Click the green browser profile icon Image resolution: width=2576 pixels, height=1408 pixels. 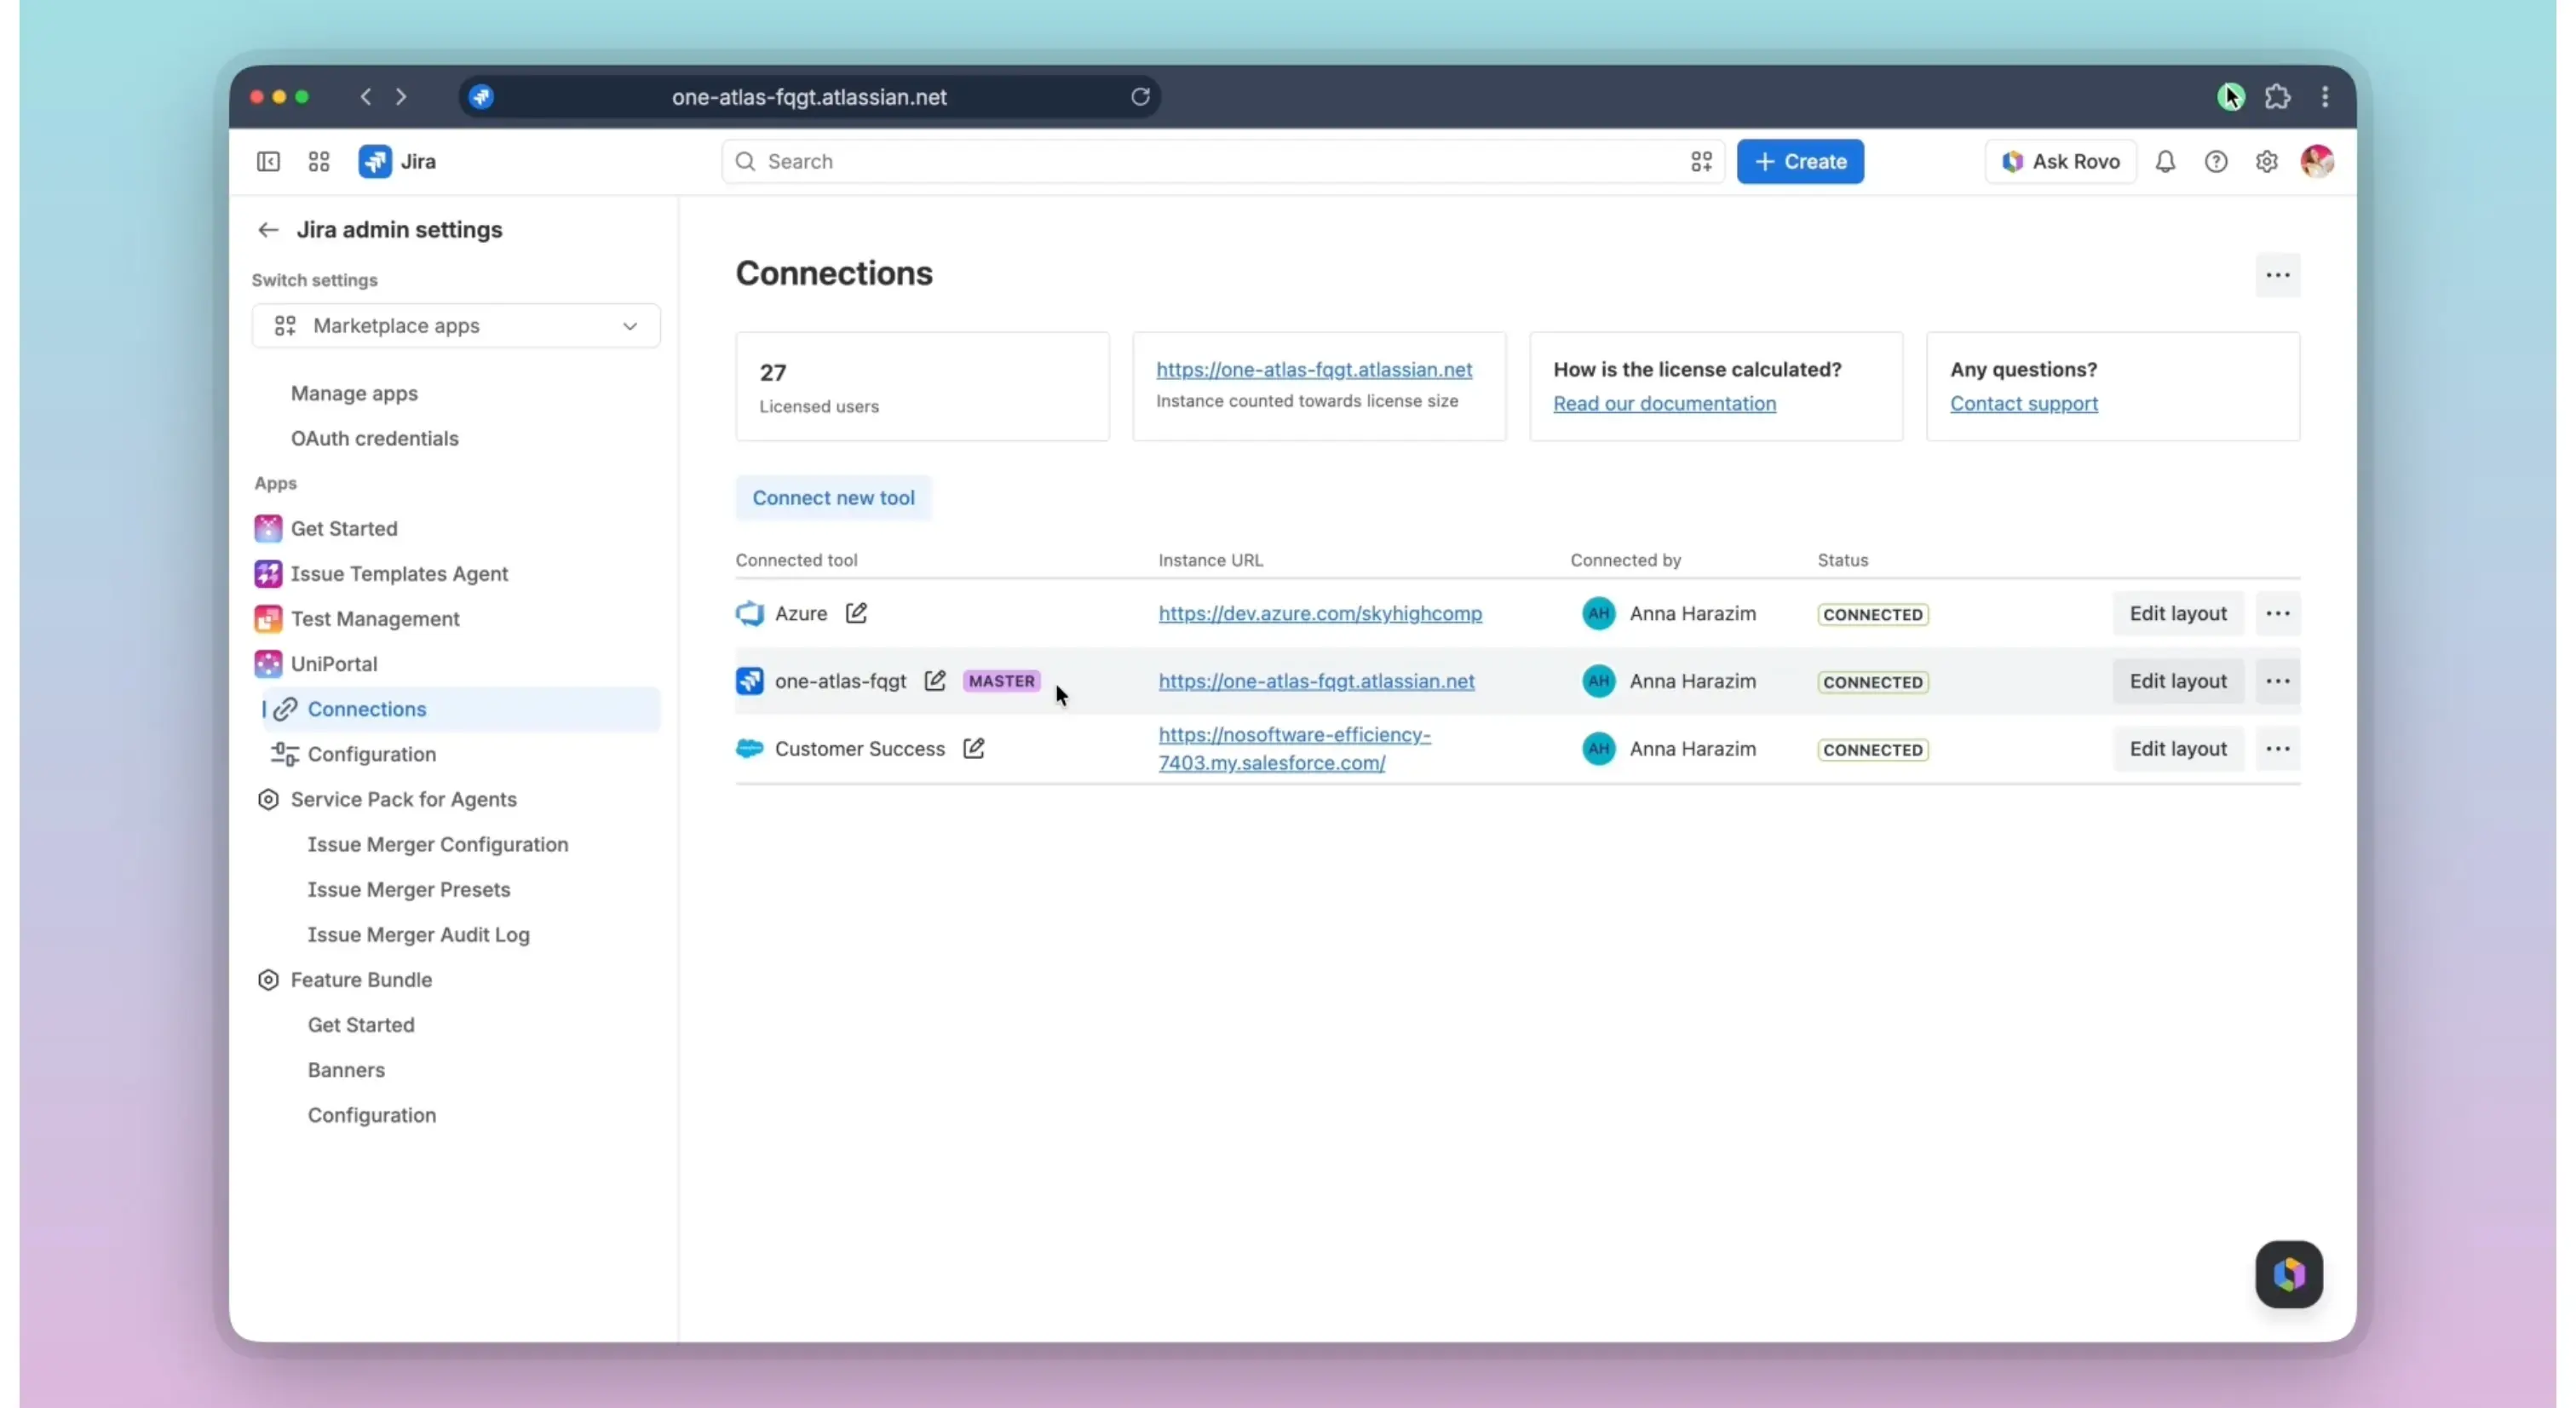[x=2231, y=97]
